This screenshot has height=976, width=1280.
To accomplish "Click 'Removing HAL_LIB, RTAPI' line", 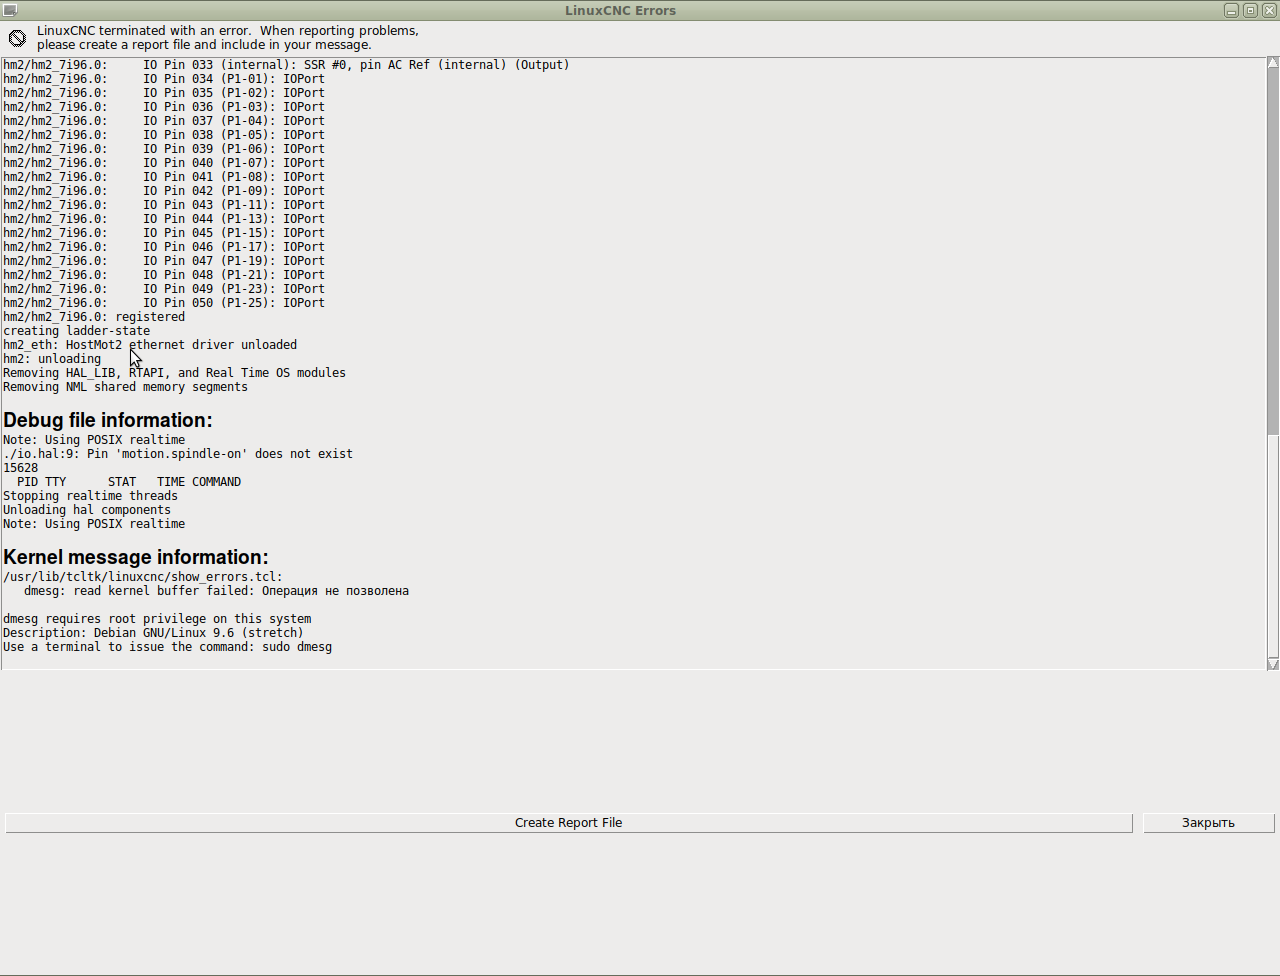I will point(174,373).
